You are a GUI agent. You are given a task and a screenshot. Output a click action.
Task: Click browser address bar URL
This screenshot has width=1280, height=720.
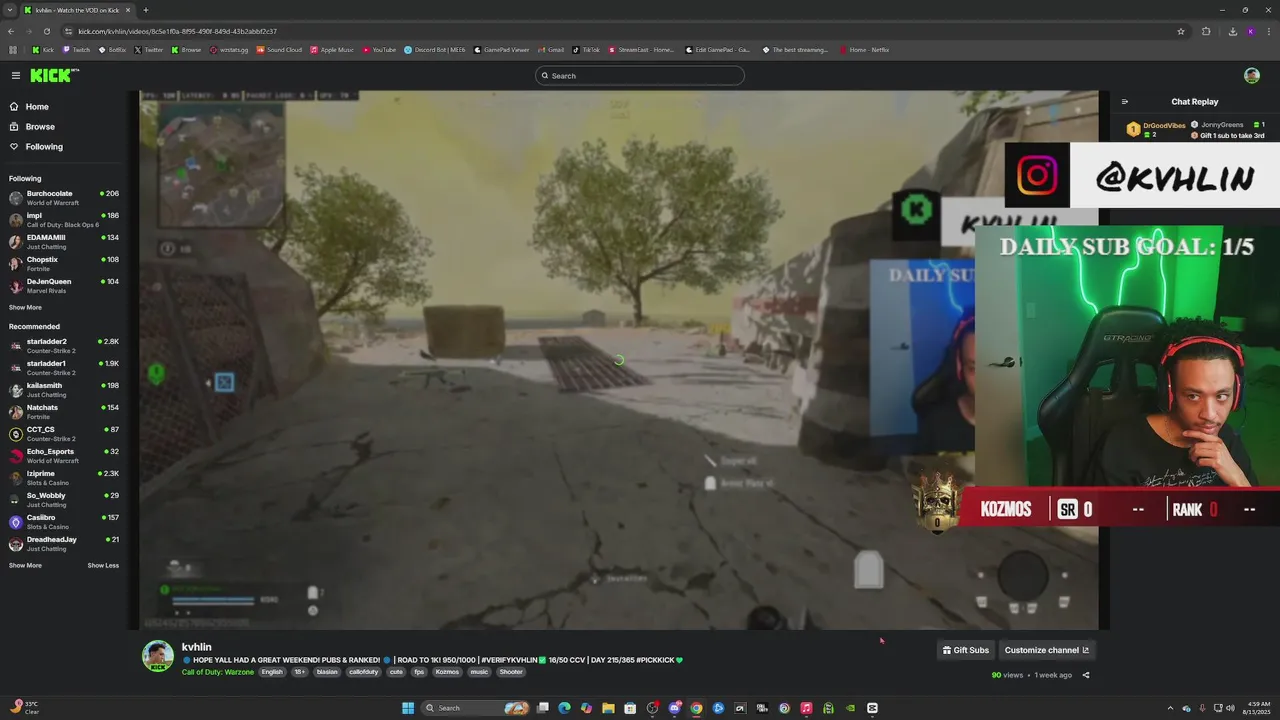click(178, 31)
